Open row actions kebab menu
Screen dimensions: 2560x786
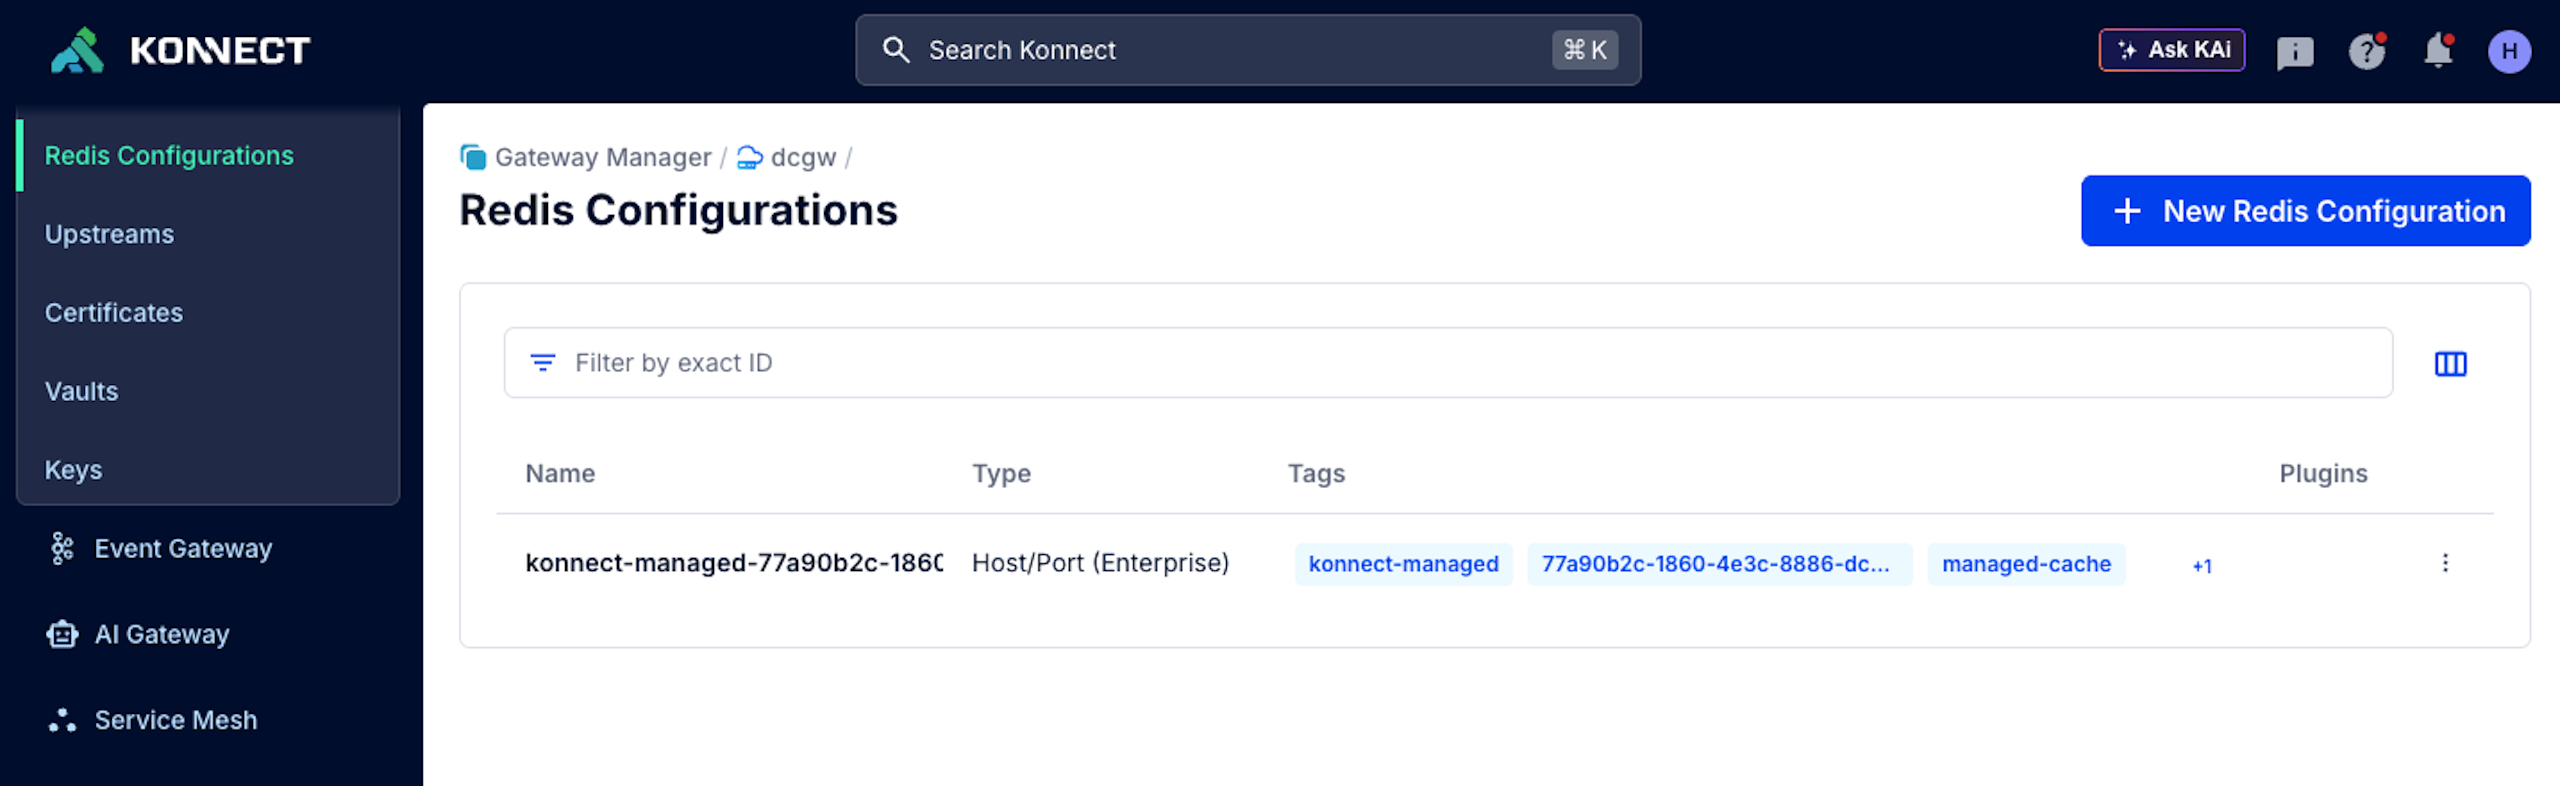2444,563
